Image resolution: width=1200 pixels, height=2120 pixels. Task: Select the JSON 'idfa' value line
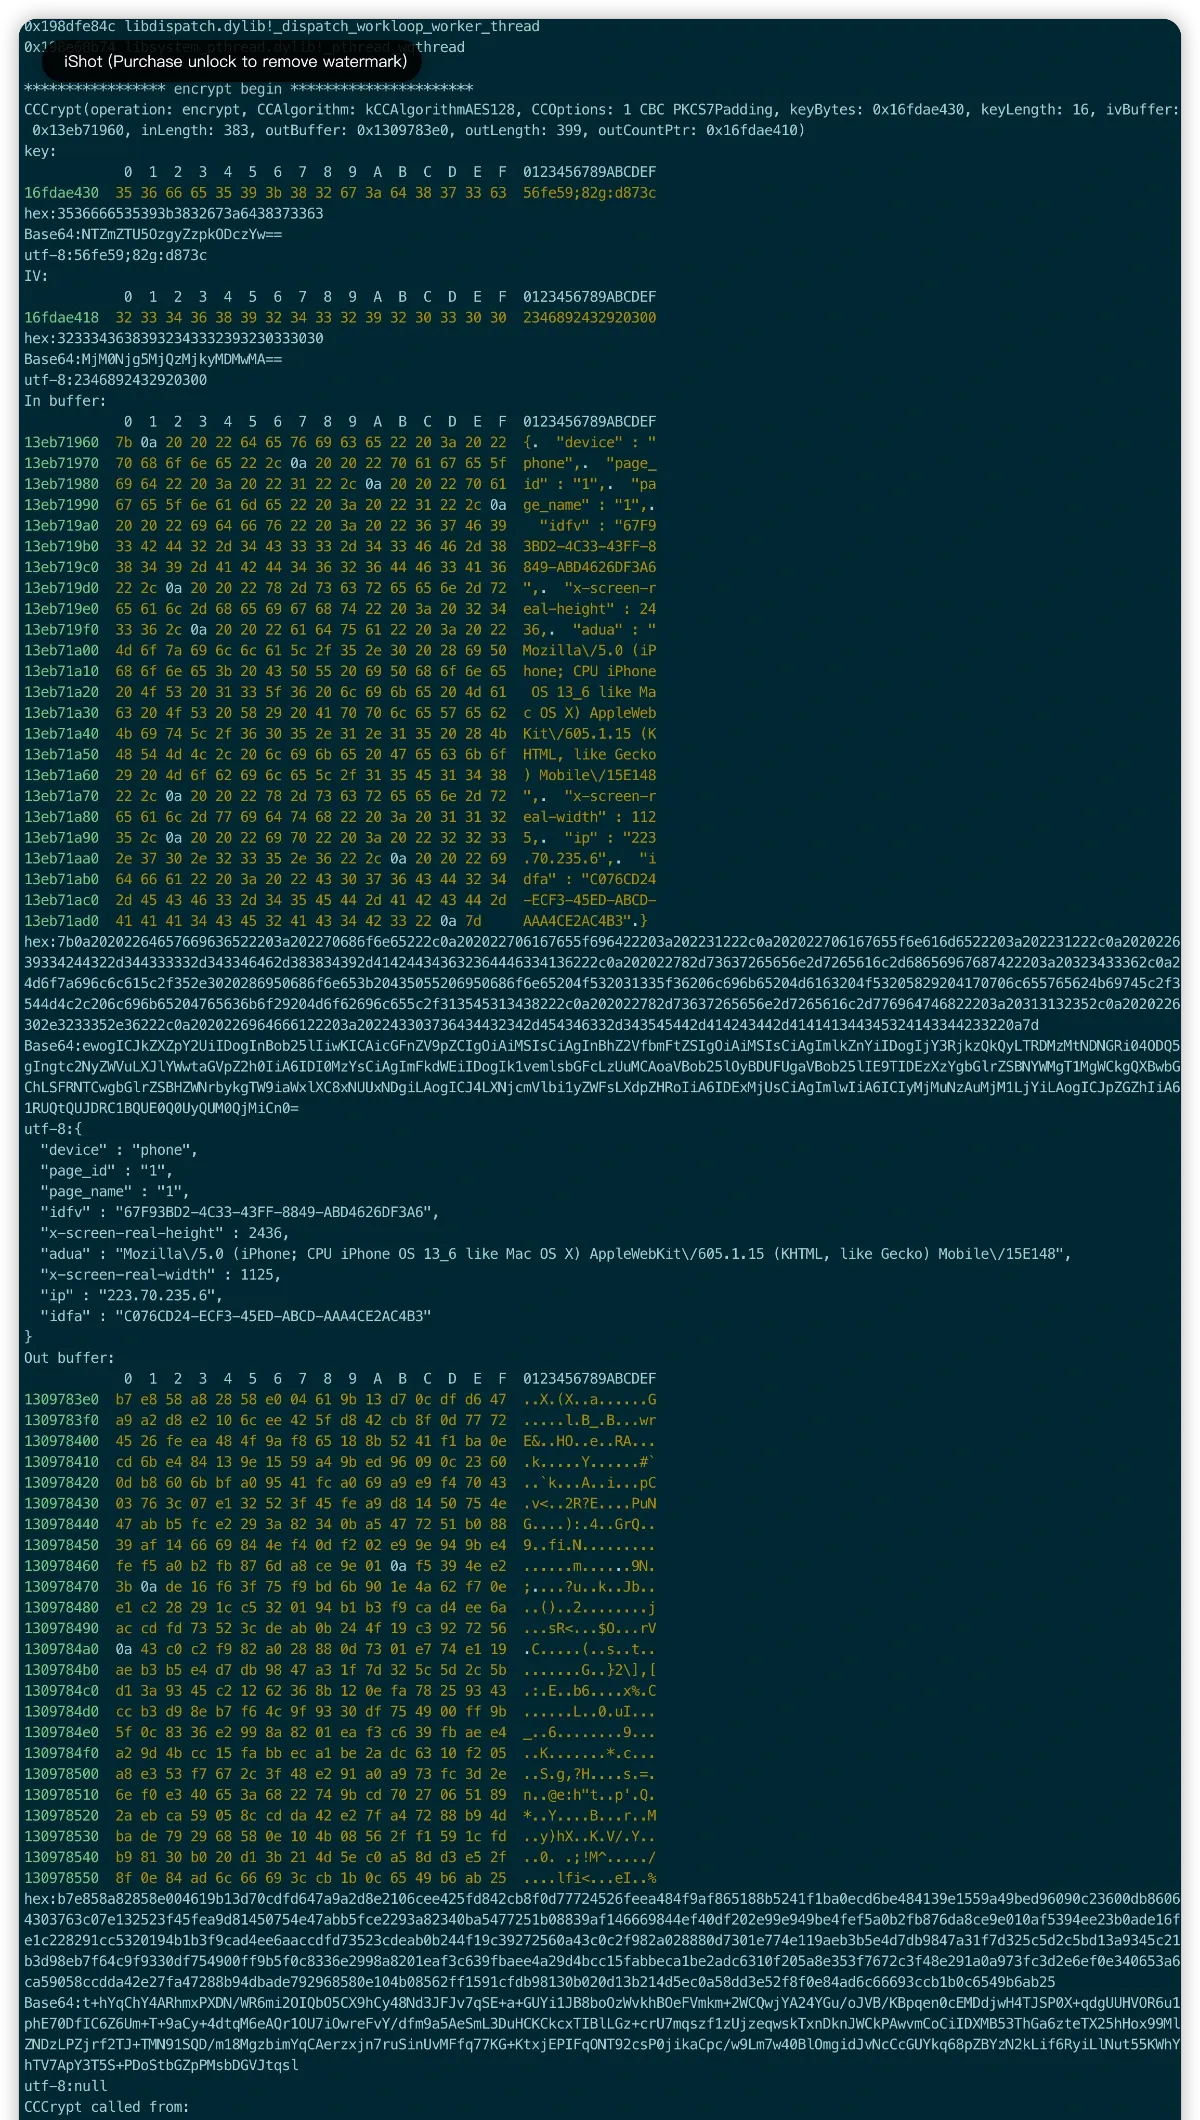(x=236, y=1316)
